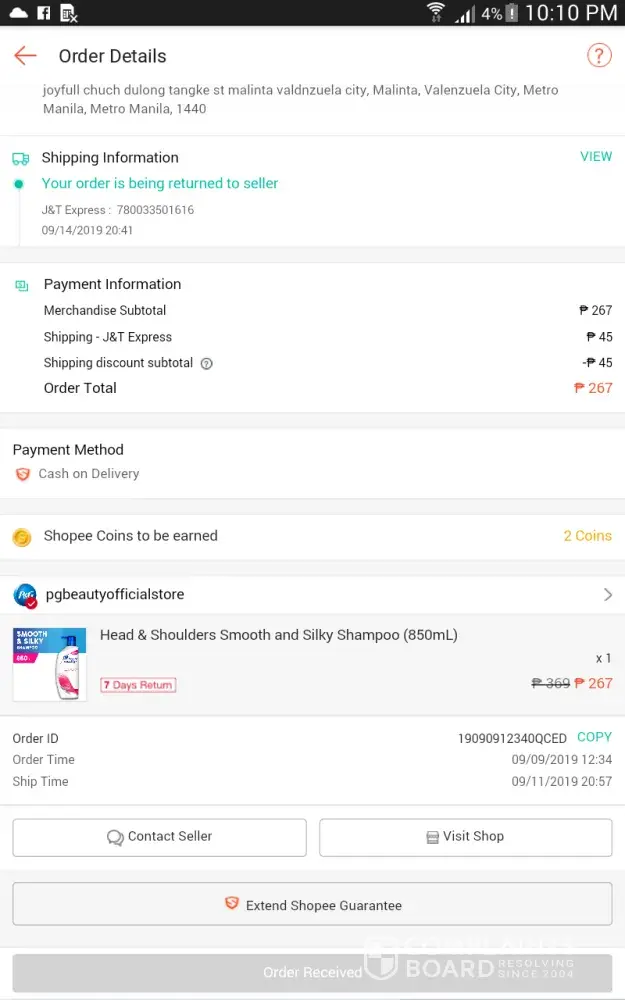Open the order returned to seller status
The image size is (625, 1000).
tap(160, 184)
